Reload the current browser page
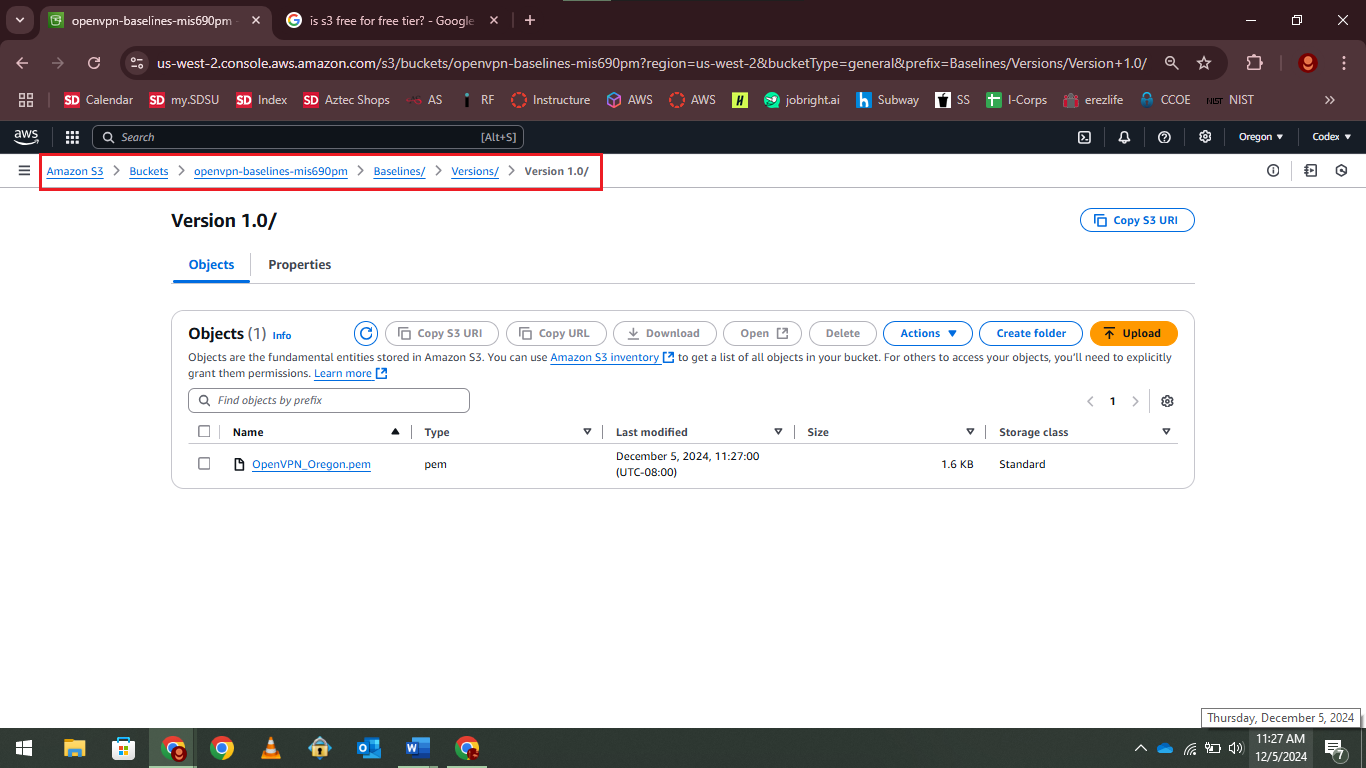The image size is (1366, 768). coord(94,63)
